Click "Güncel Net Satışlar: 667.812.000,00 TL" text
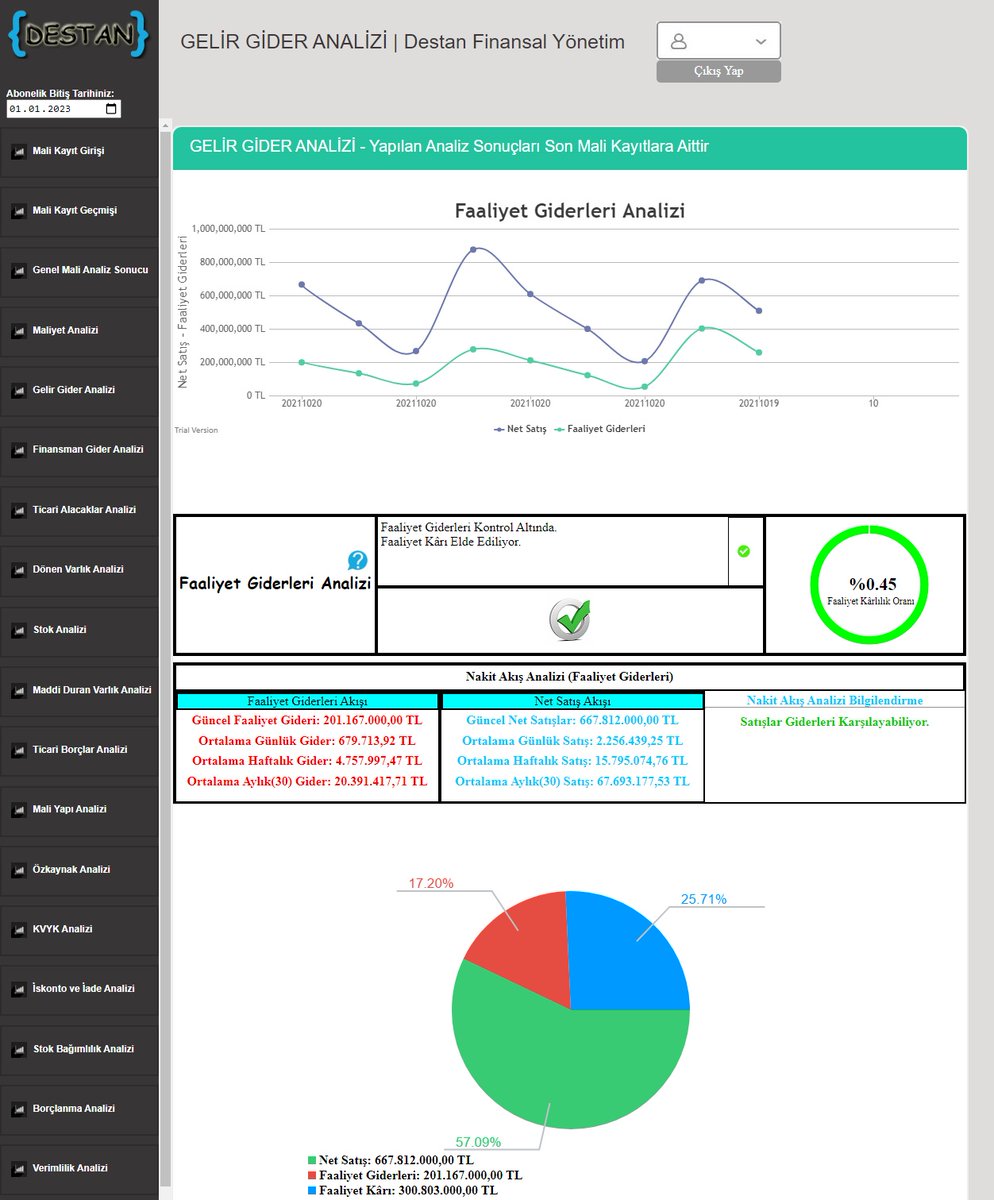Viewport: 994px width, 1200px height. point(572,720)
